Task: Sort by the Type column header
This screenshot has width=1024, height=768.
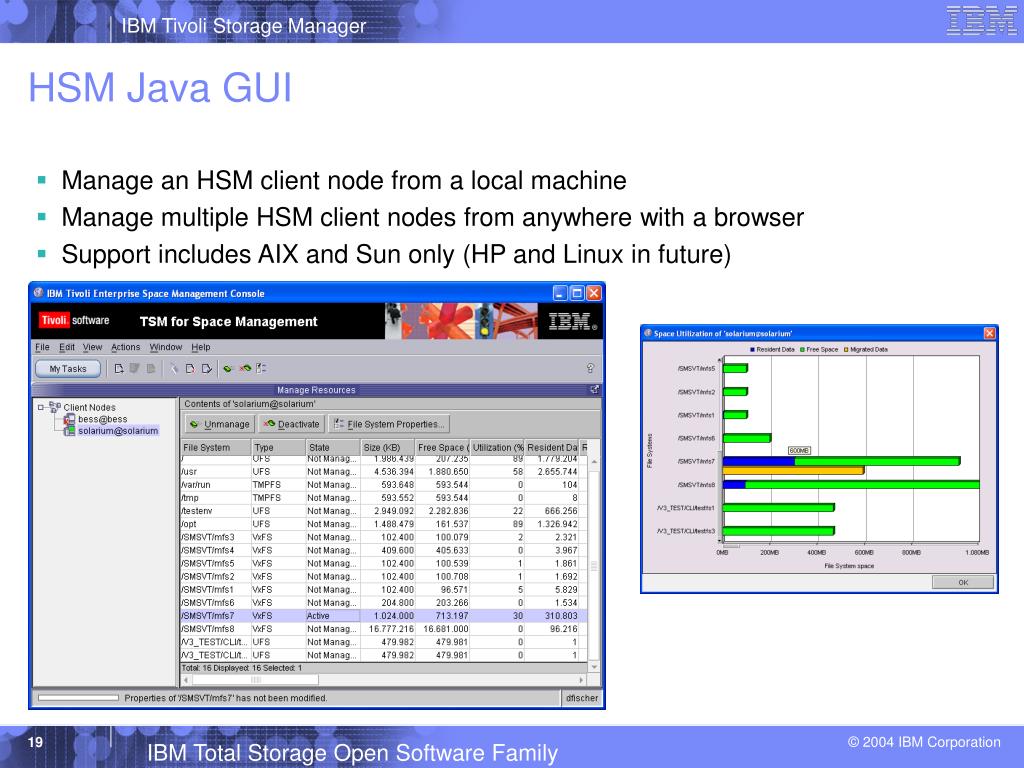Action: 278,447
